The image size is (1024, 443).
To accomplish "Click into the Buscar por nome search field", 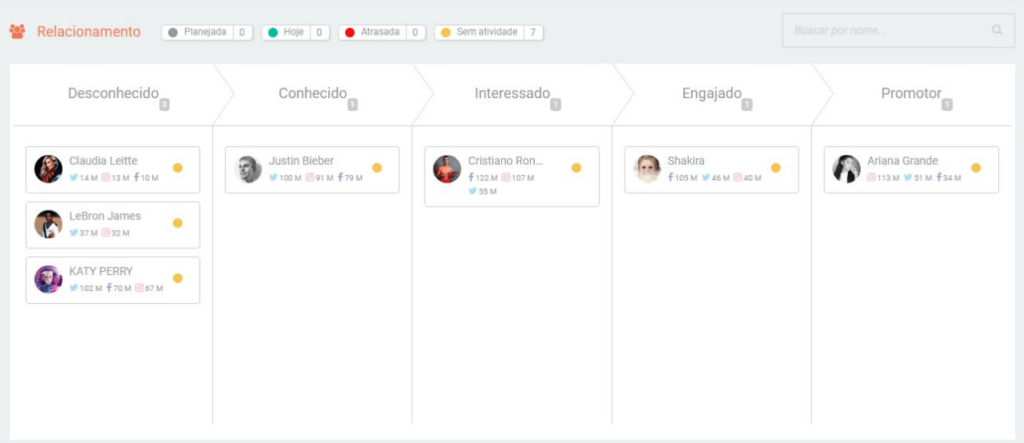I will tap(898, 30).
